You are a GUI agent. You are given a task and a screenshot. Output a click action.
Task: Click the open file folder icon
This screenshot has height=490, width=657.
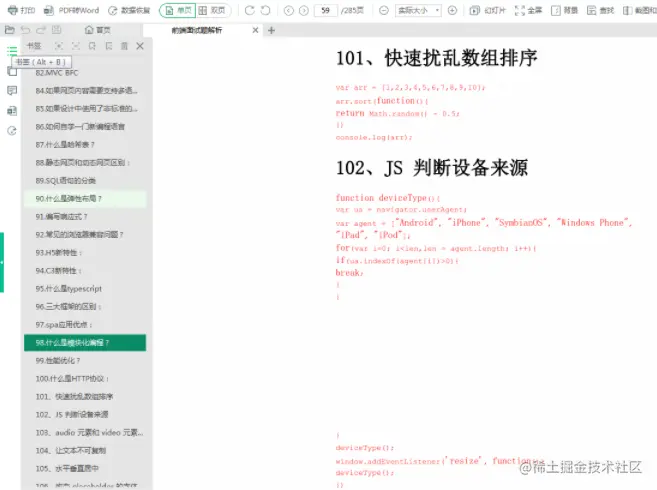[x=10, y=30]
